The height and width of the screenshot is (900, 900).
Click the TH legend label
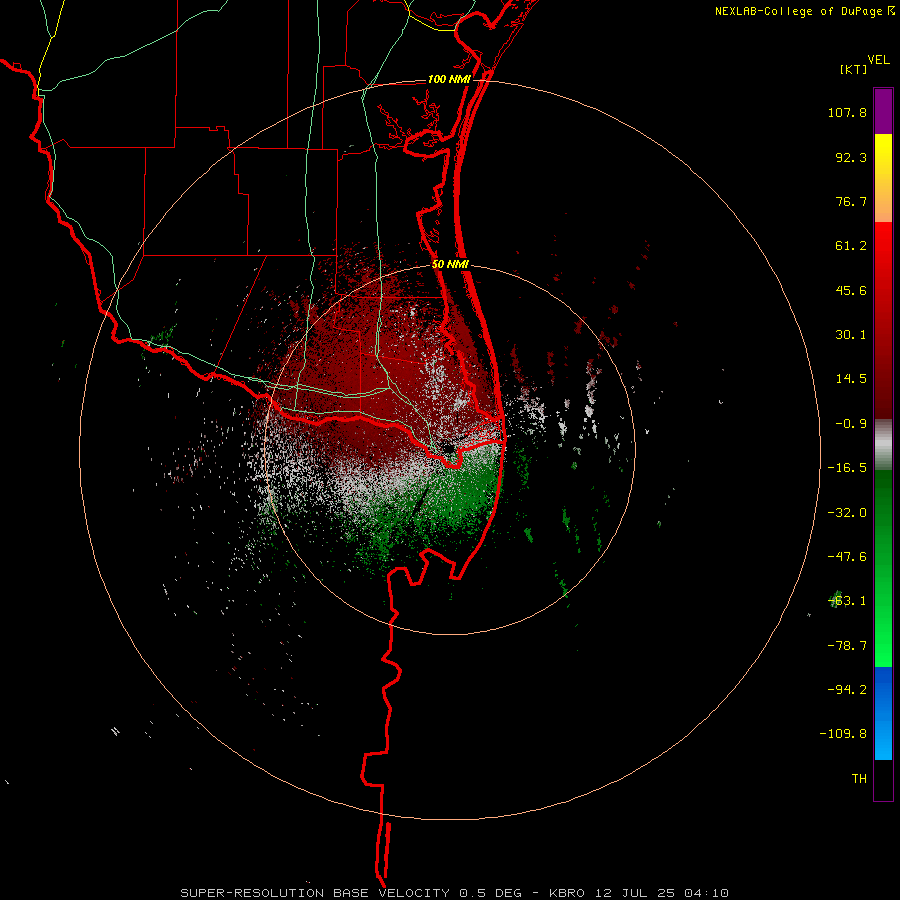859,779
